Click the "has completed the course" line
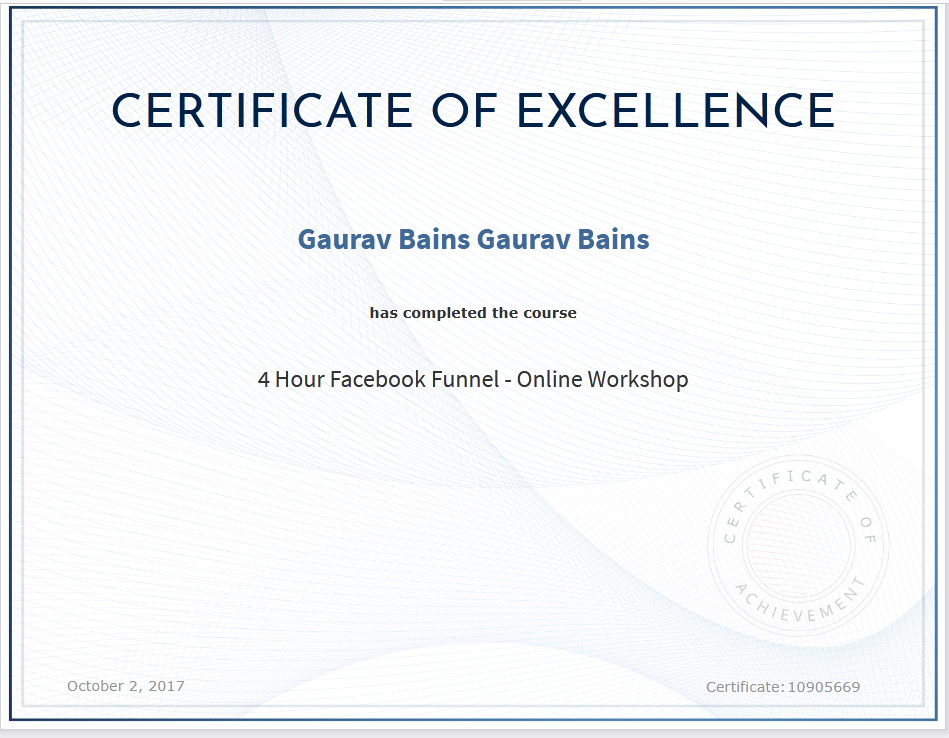The image size is (949, 738). pos(473,313)
